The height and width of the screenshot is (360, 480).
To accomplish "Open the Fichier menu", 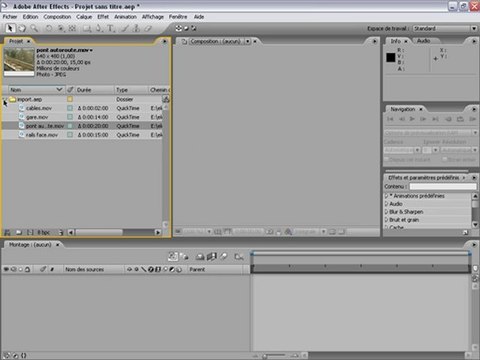I will point(10,17).
